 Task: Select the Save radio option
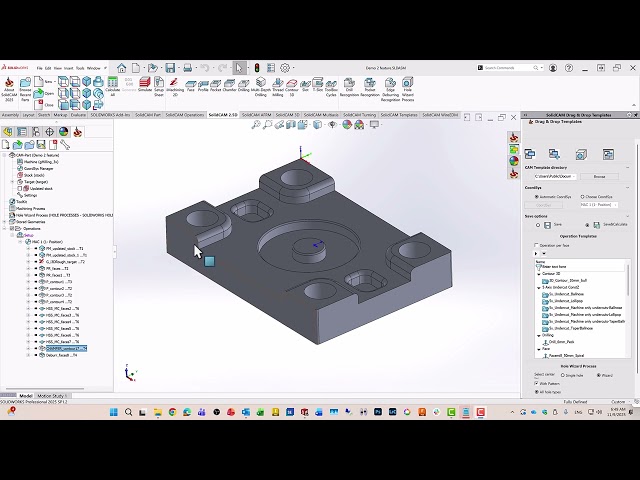pyautogui.click(x=538, y=225)
